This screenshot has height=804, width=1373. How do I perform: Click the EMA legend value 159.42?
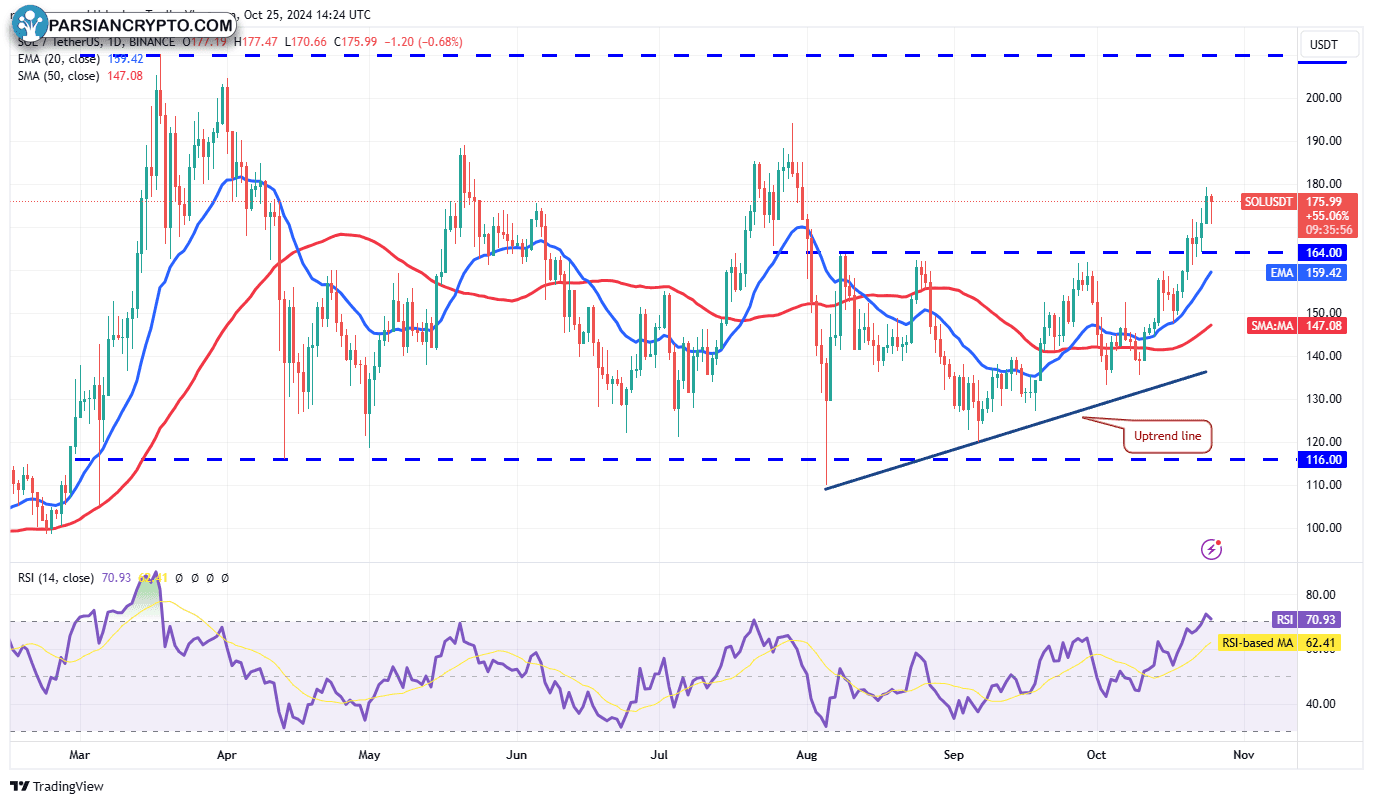[124, 59]
